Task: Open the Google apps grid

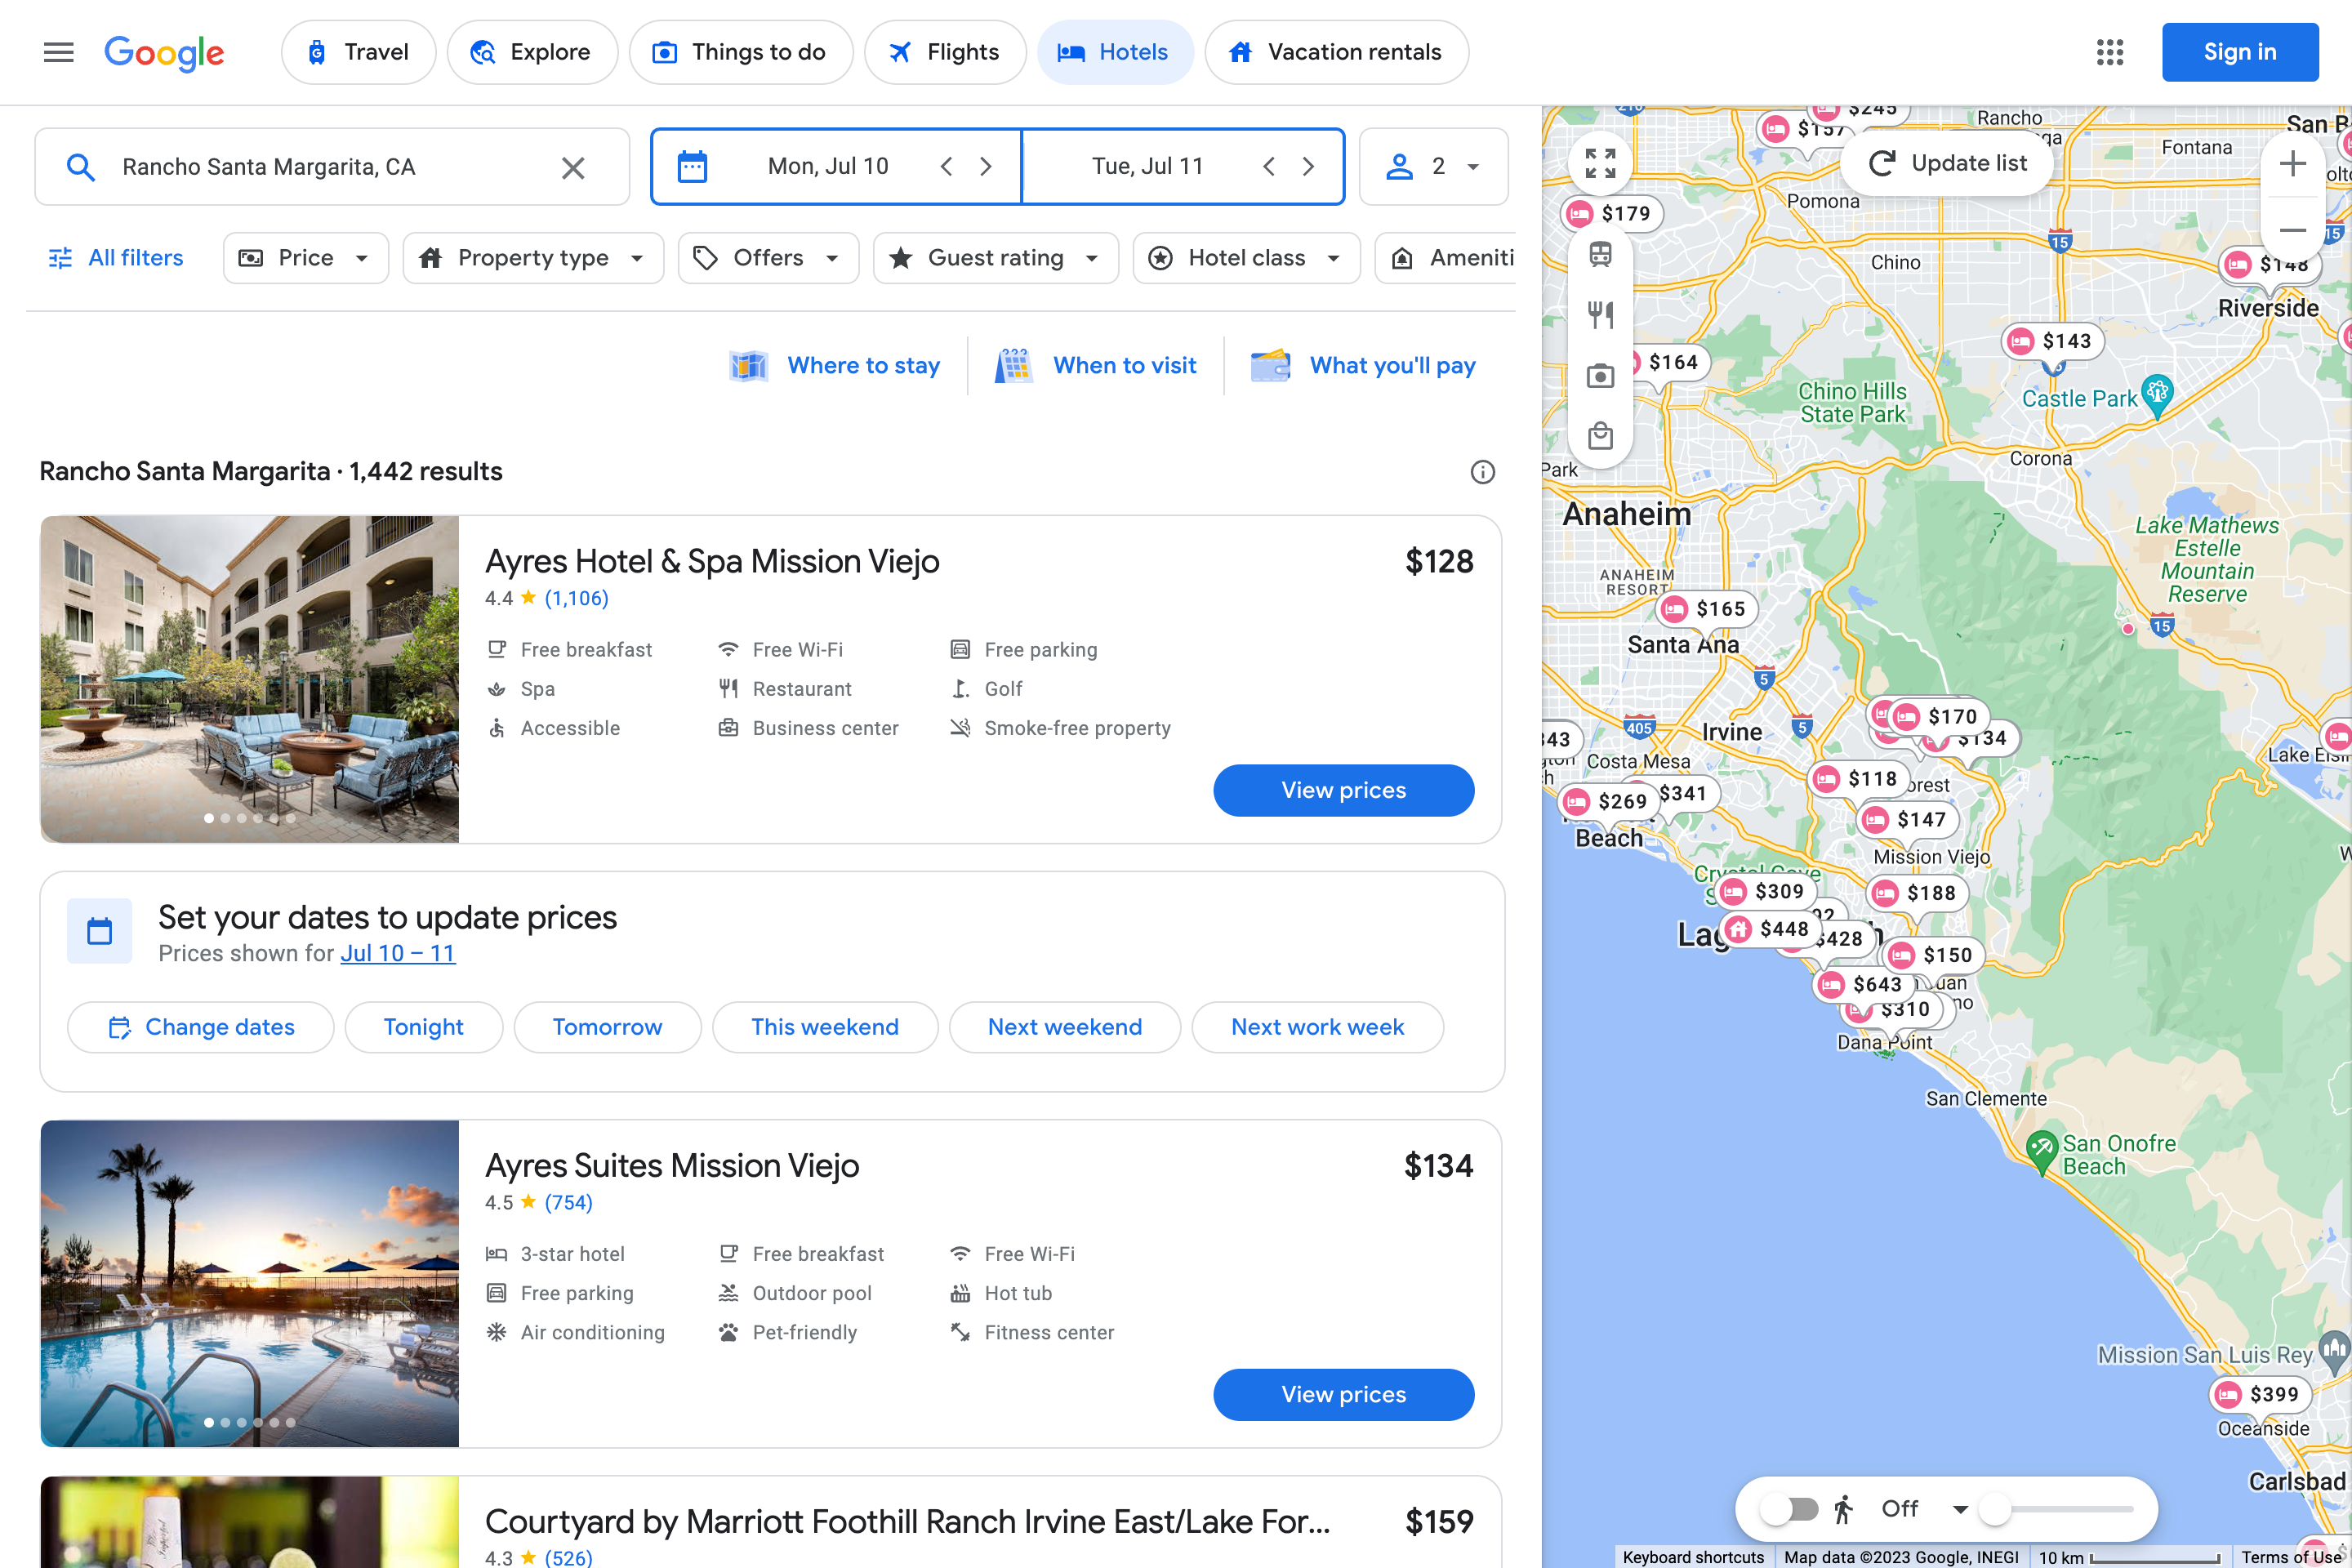Action: [2109, 52]
